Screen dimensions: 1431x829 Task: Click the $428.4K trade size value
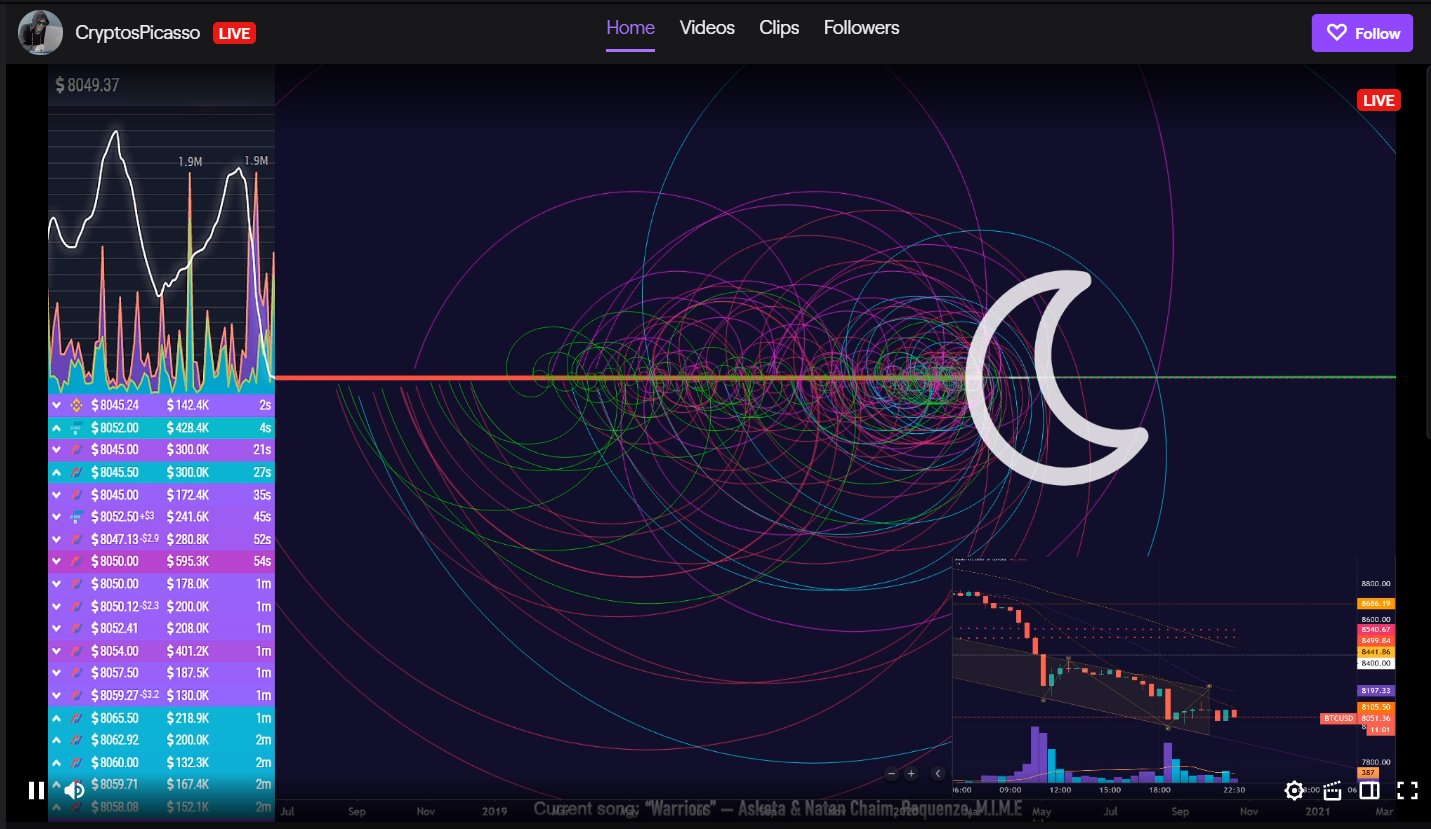[188, 428]
